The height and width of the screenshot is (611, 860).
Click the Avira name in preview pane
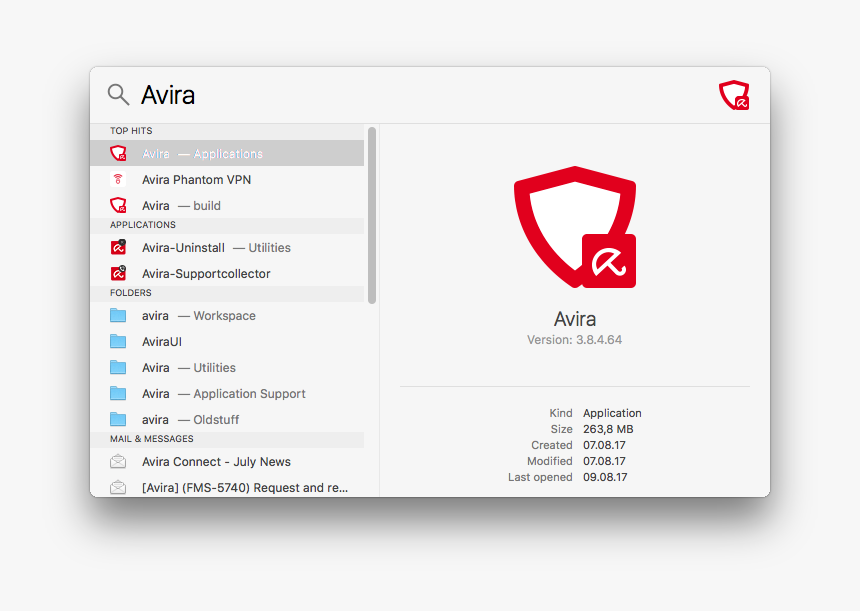pos(575,319)
